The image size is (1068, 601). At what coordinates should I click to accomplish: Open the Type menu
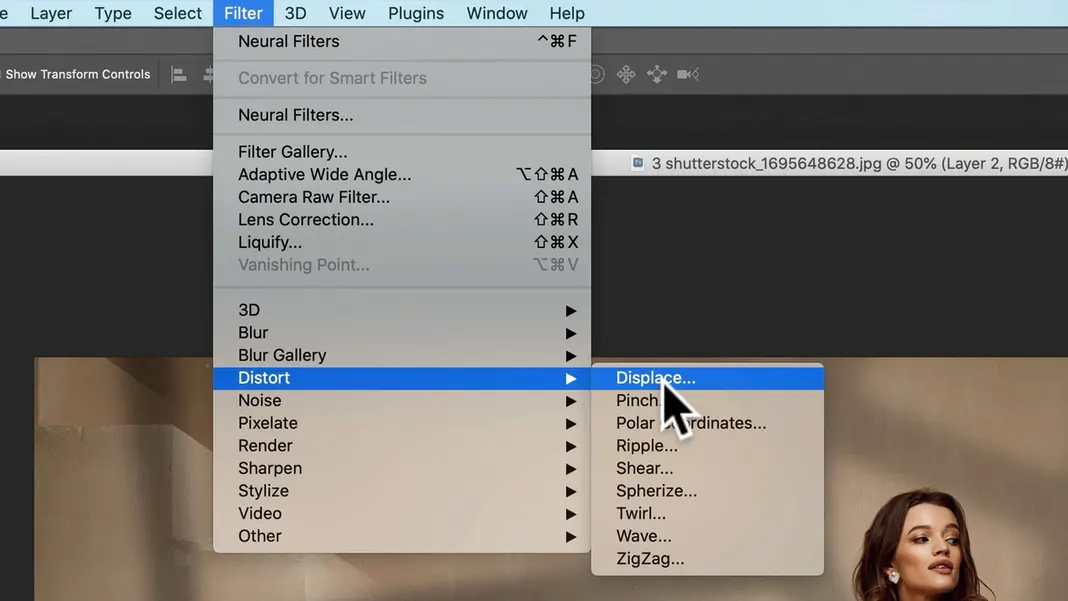click(113, 13)
